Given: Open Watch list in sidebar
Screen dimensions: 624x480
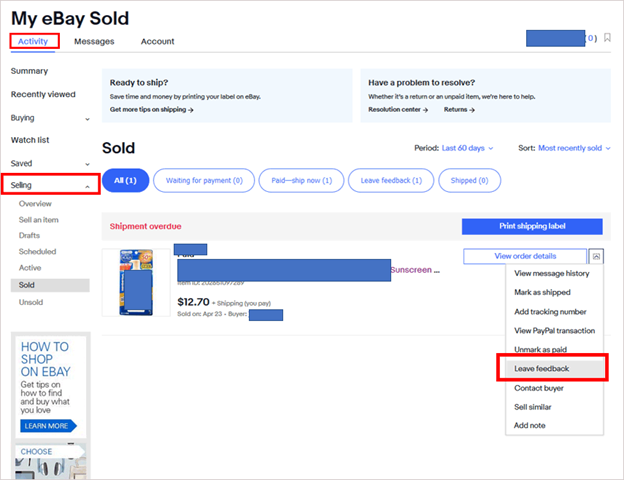Looking at the screenshot, I should (30, 140).
